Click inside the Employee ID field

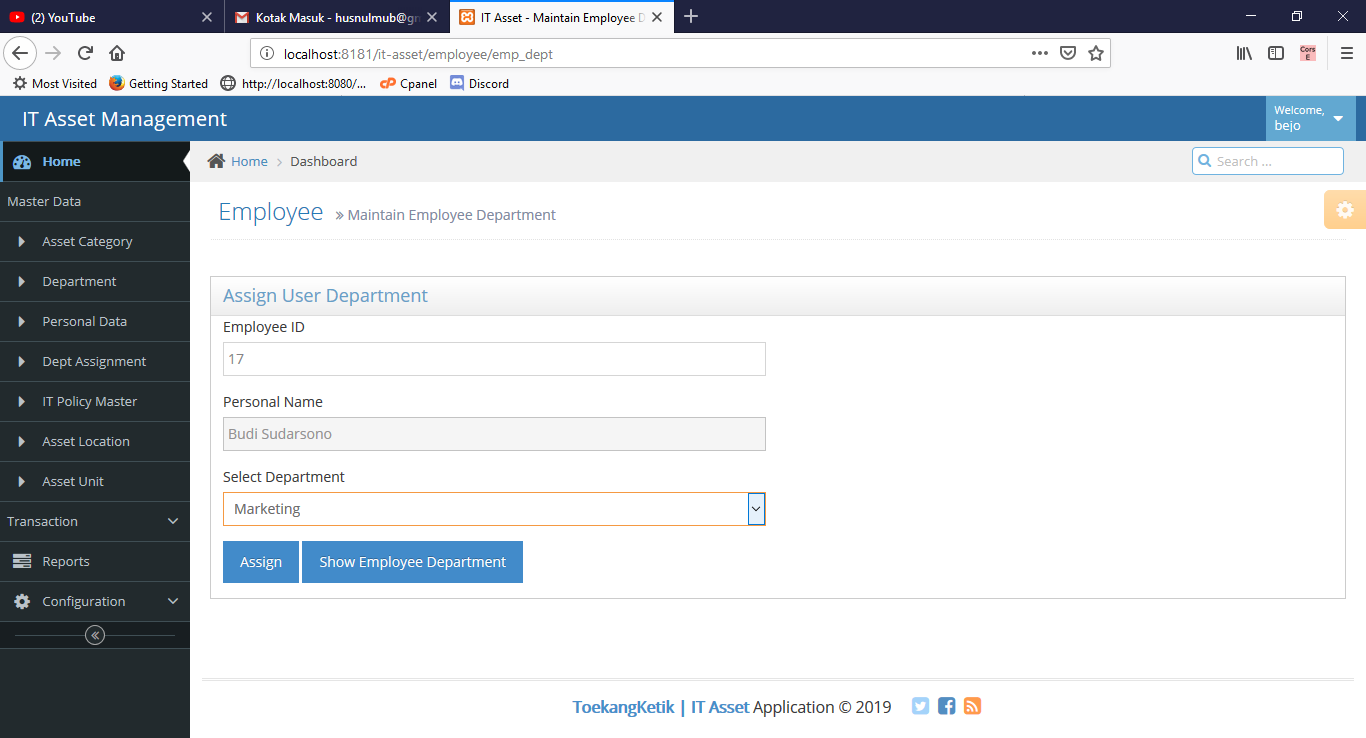tap(494, 358)
